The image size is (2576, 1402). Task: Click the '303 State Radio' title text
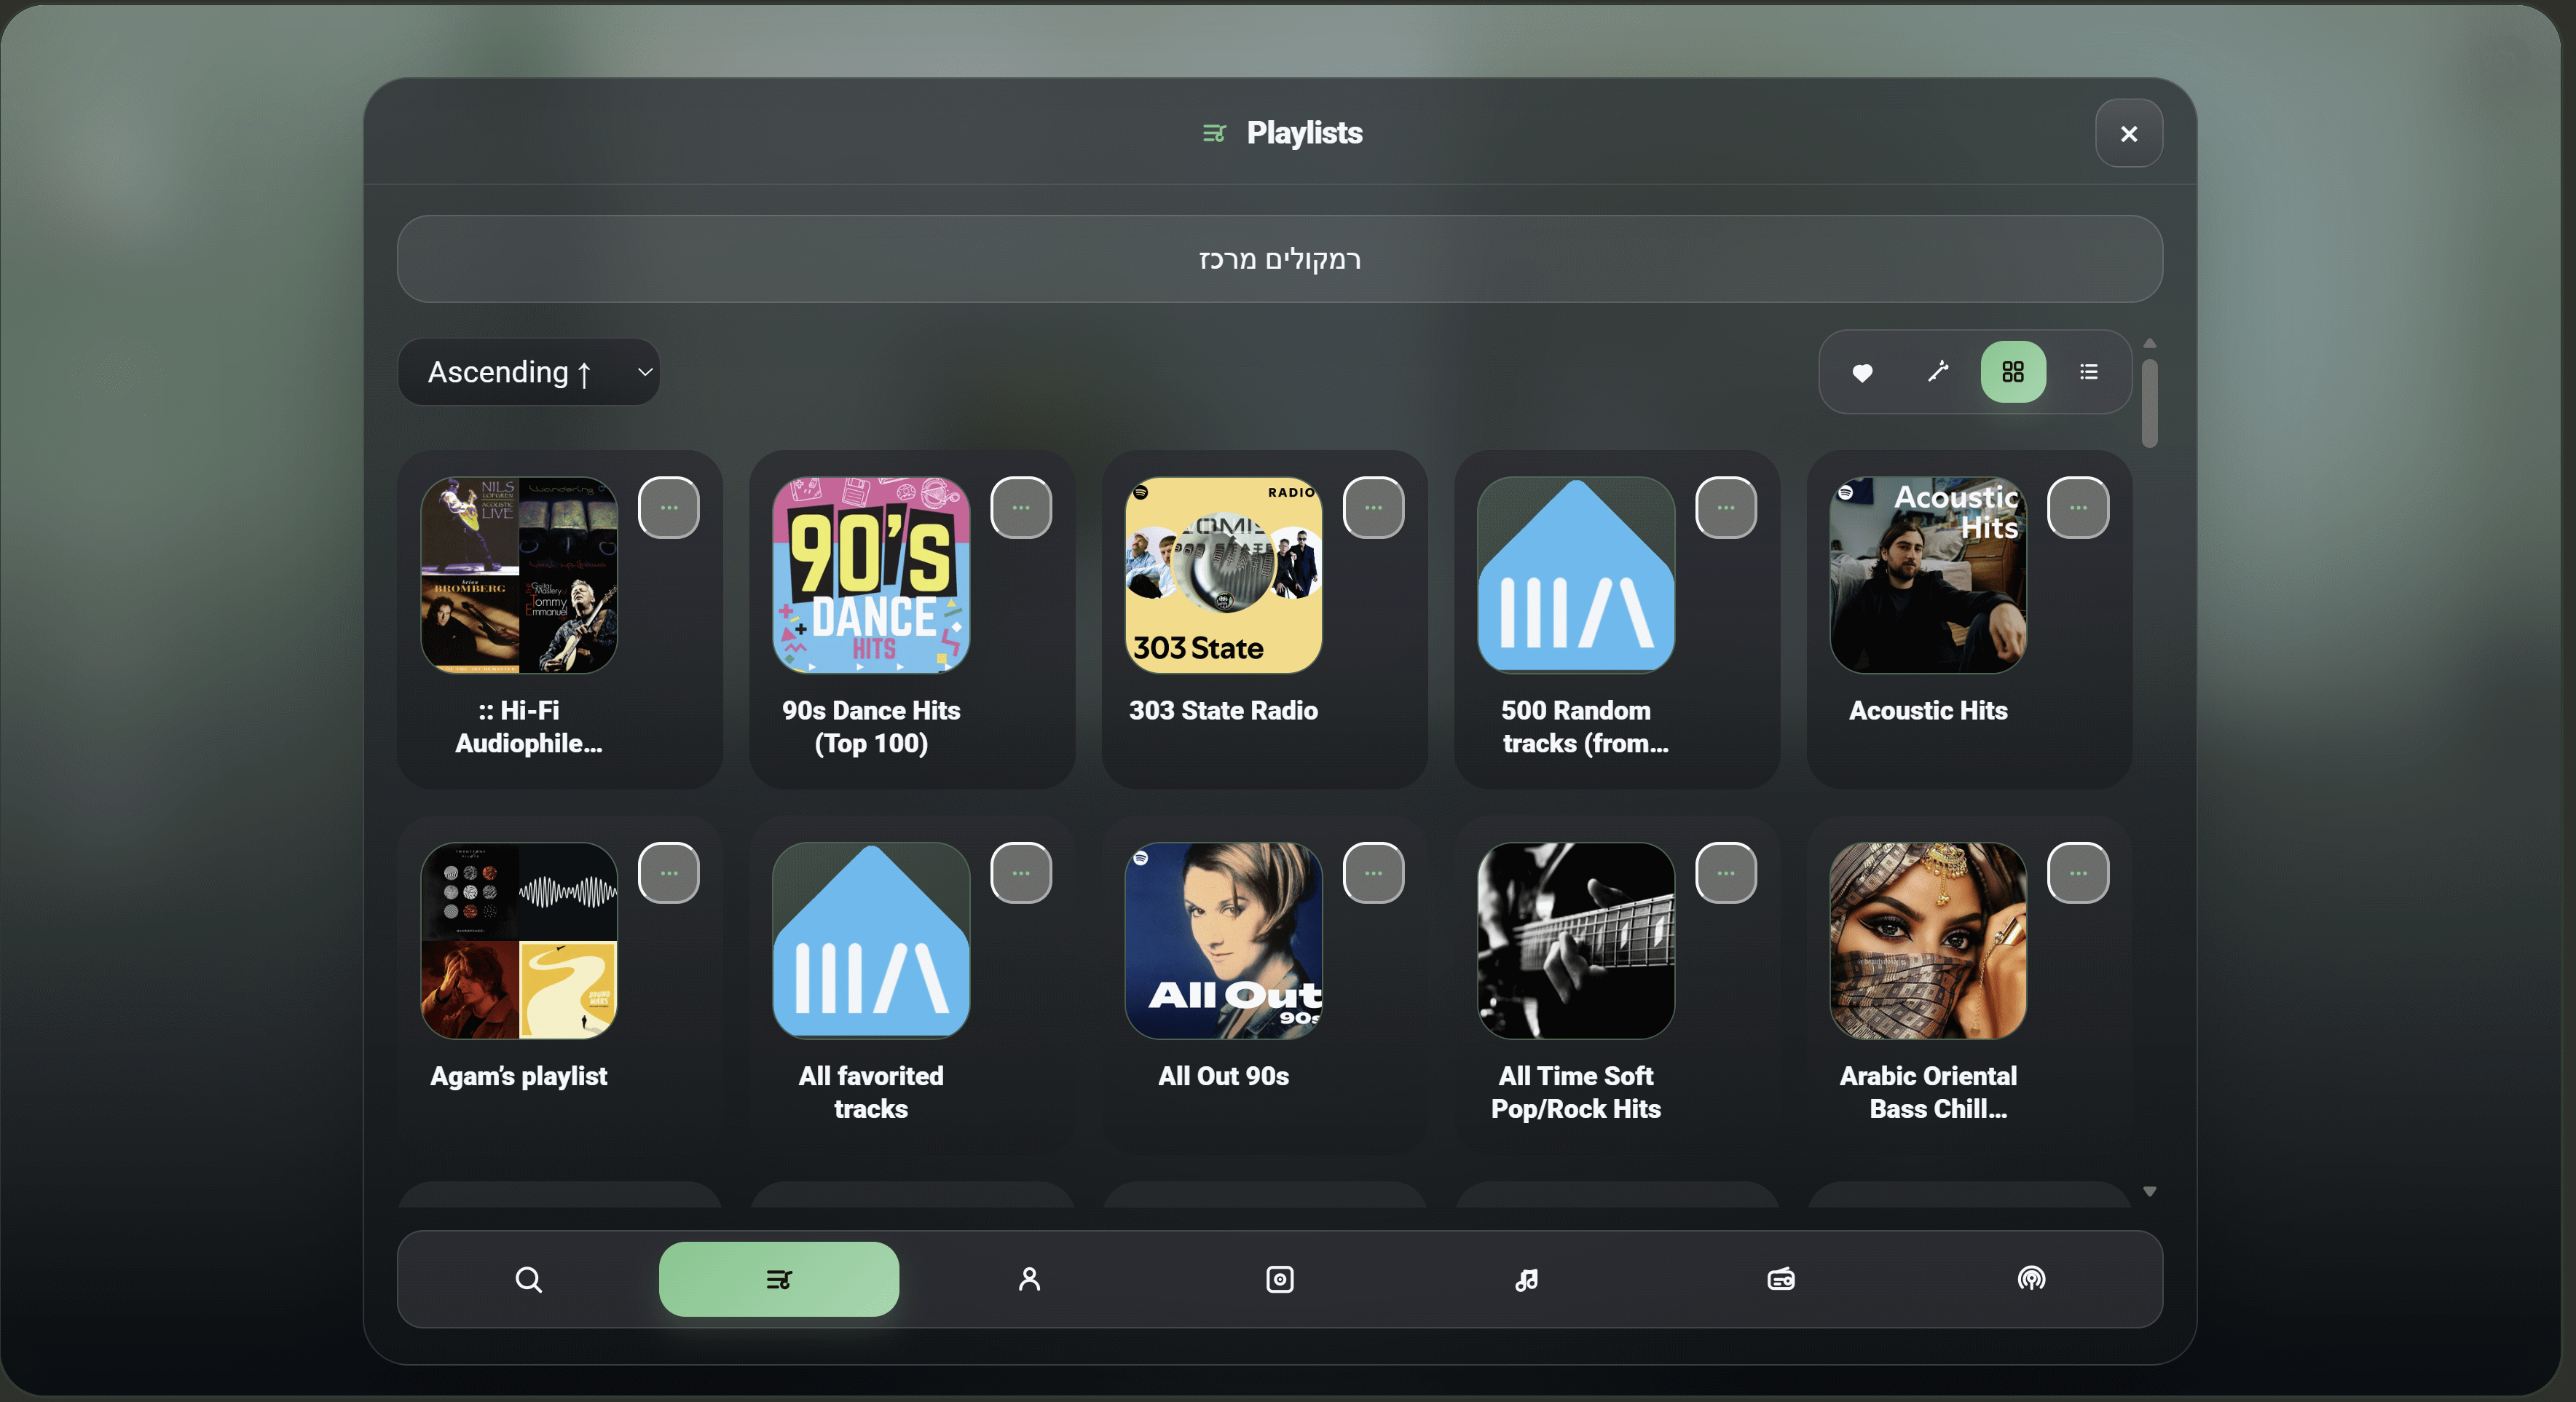[x=1224, y=711]
